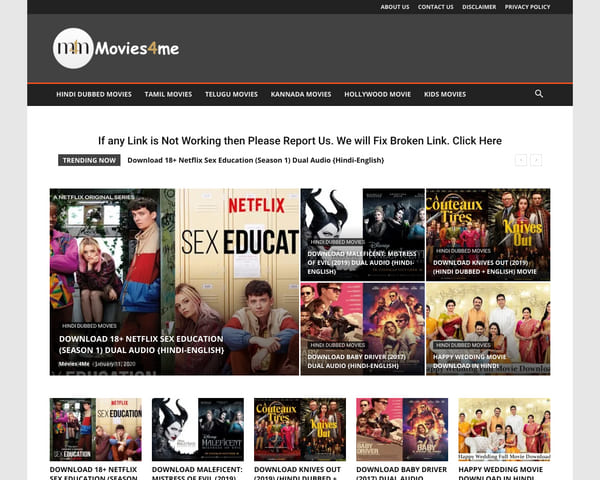The width and height of the screenshot is (600, 480).
Task: Open featured Knives Out 2019 title
Action: coord(485,267)
